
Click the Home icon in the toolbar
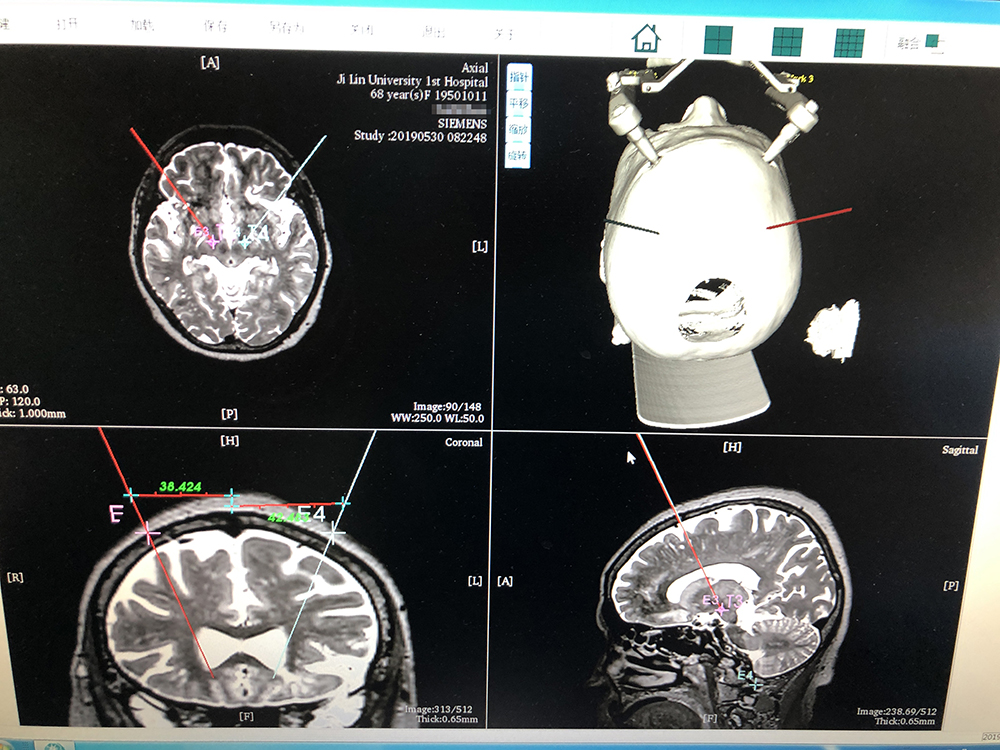tap(646, 39)
